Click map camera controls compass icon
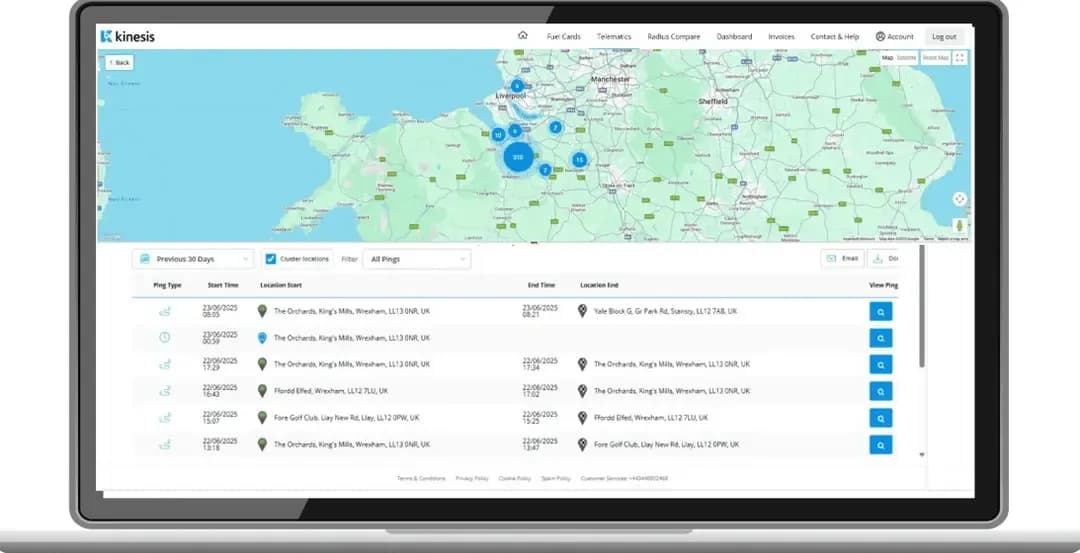This screenshot has height=553, width=1080. point(959,199)
